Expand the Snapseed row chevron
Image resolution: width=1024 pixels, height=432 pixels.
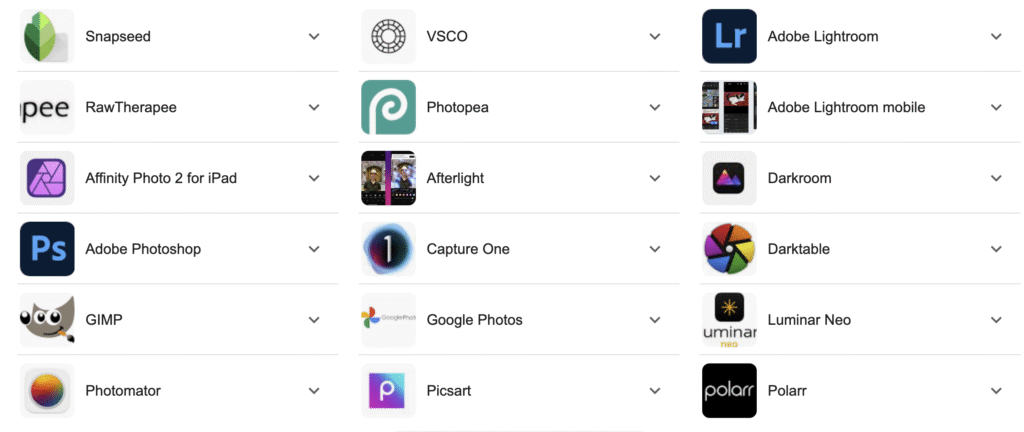(314, 36)
